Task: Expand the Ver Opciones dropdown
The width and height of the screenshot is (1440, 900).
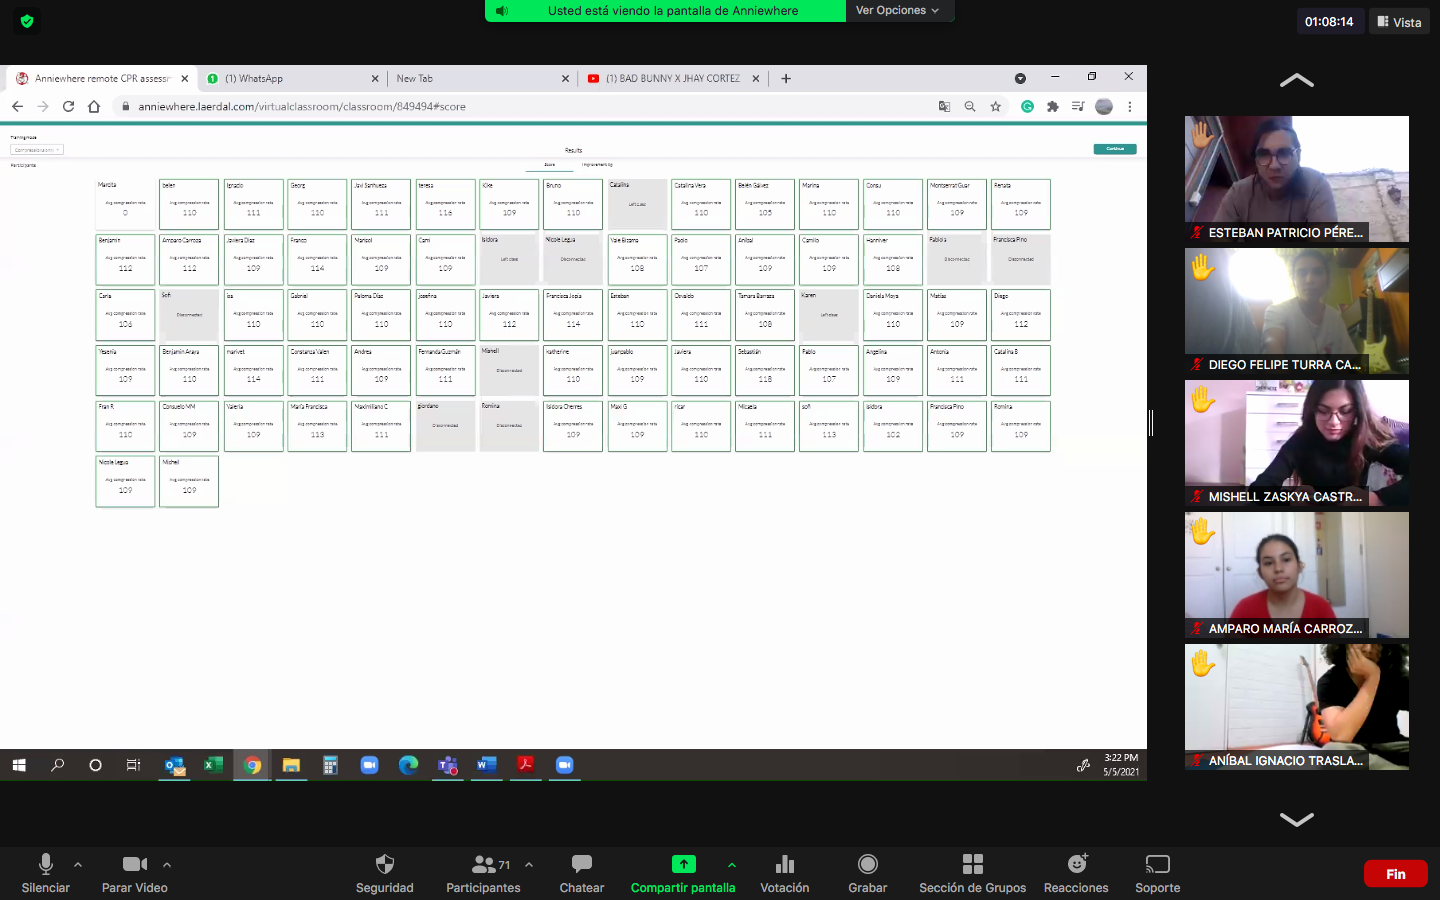Action: (897, 11)
